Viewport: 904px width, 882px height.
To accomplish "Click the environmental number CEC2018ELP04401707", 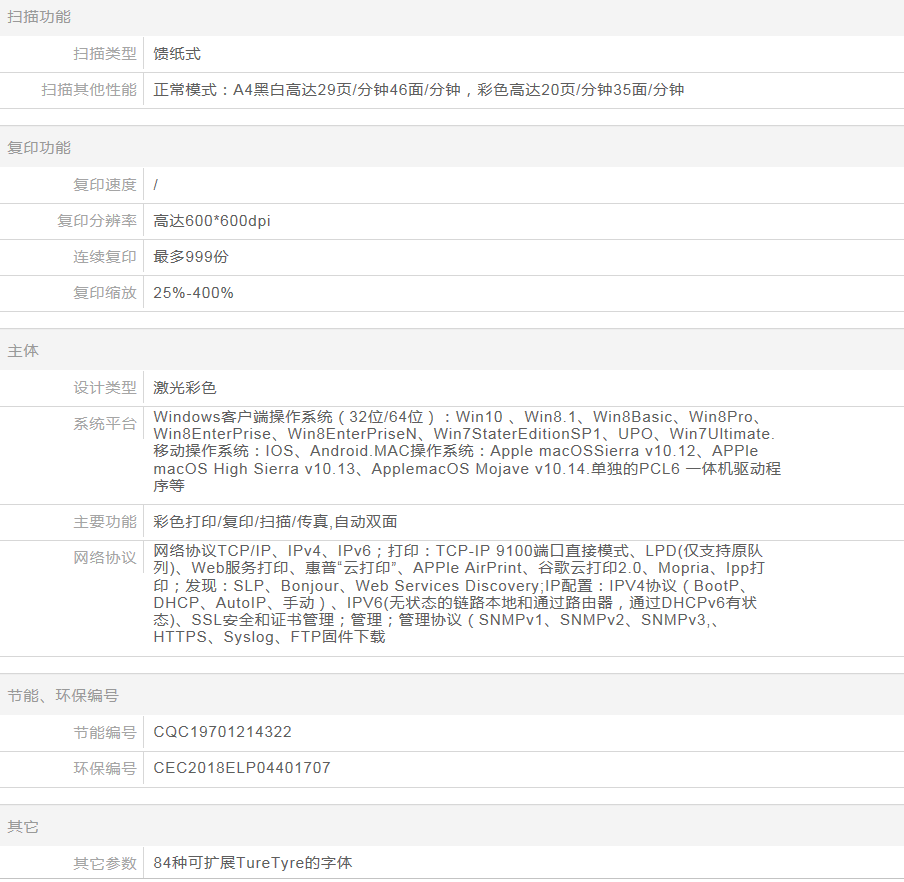I will point(242,768).
